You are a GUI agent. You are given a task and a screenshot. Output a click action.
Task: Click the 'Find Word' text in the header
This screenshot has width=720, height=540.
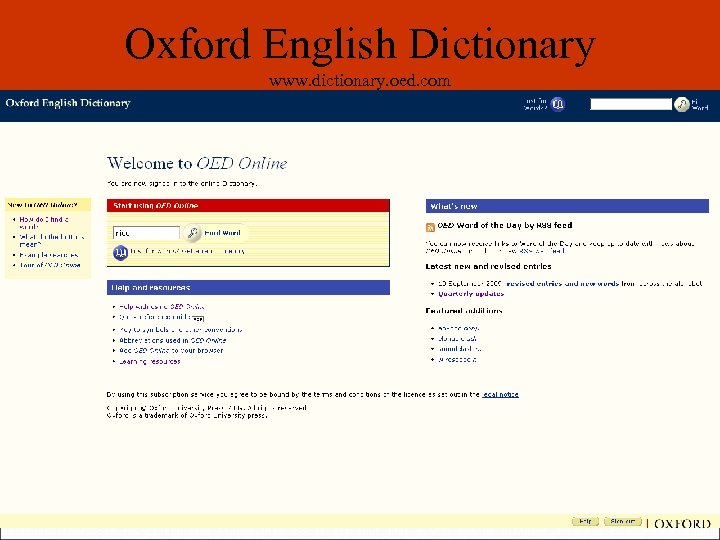[700, 104]
